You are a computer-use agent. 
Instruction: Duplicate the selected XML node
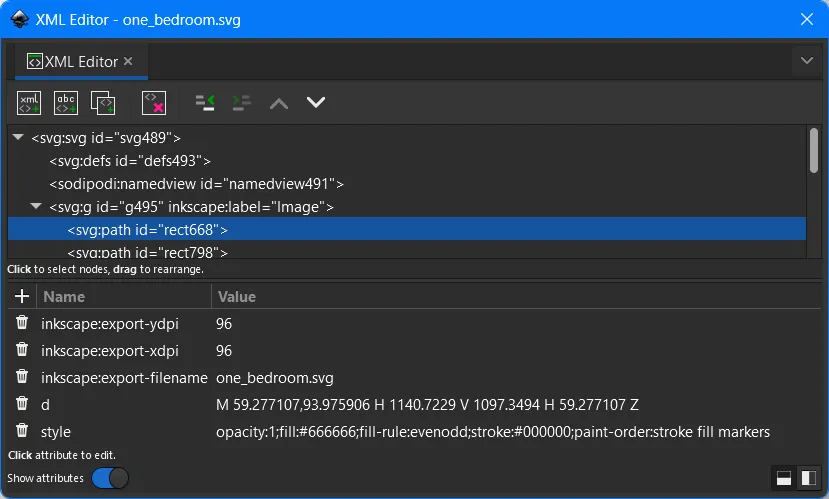[x=103, y=102]
